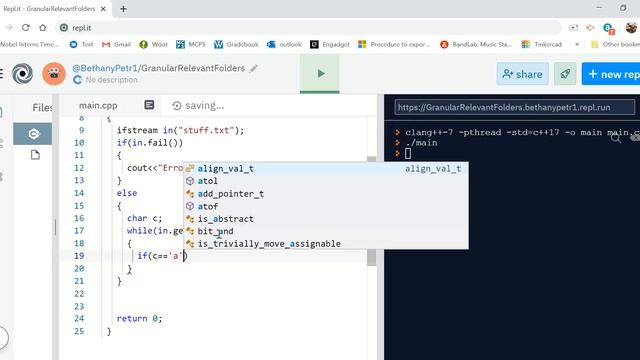Choose bit_and from autocomplete list

(x=326, y=231)
